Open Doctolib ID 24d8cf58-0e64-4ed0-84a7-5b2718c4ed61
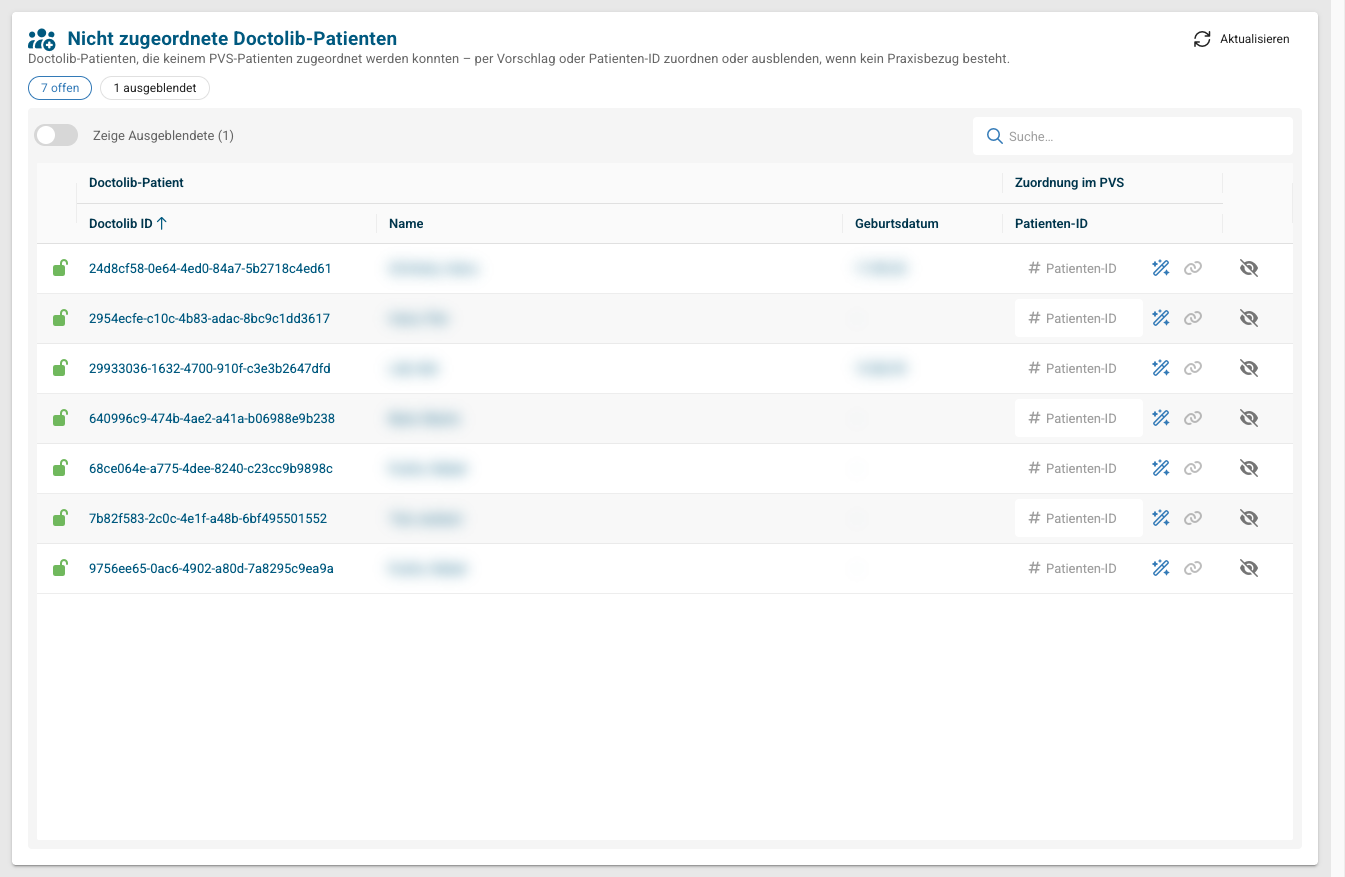The image size is (1345, 877). click(210, 268)
